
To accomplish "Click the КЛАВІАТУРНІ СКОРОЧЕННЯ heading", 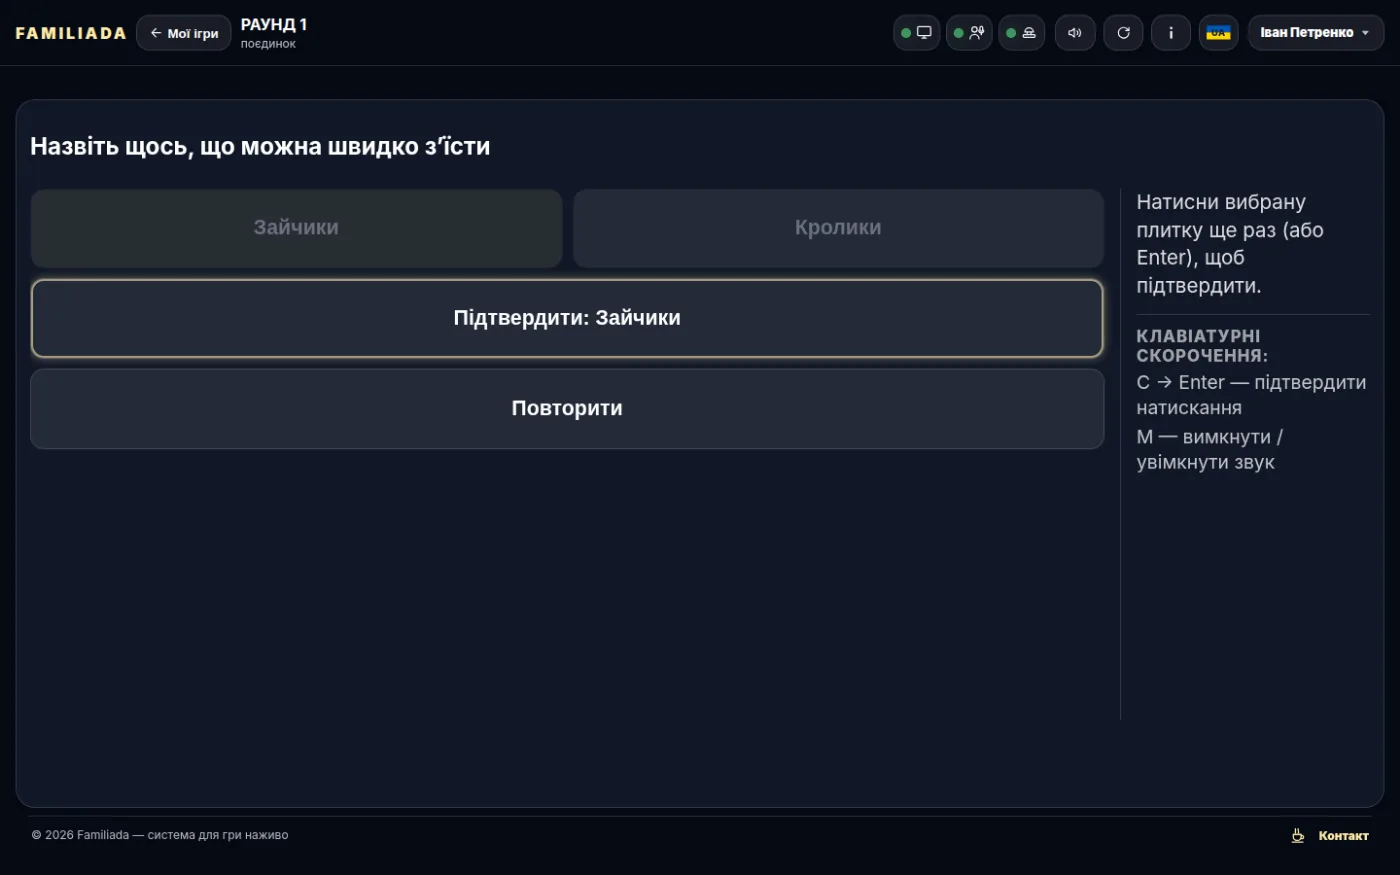I will (1202, 346).
